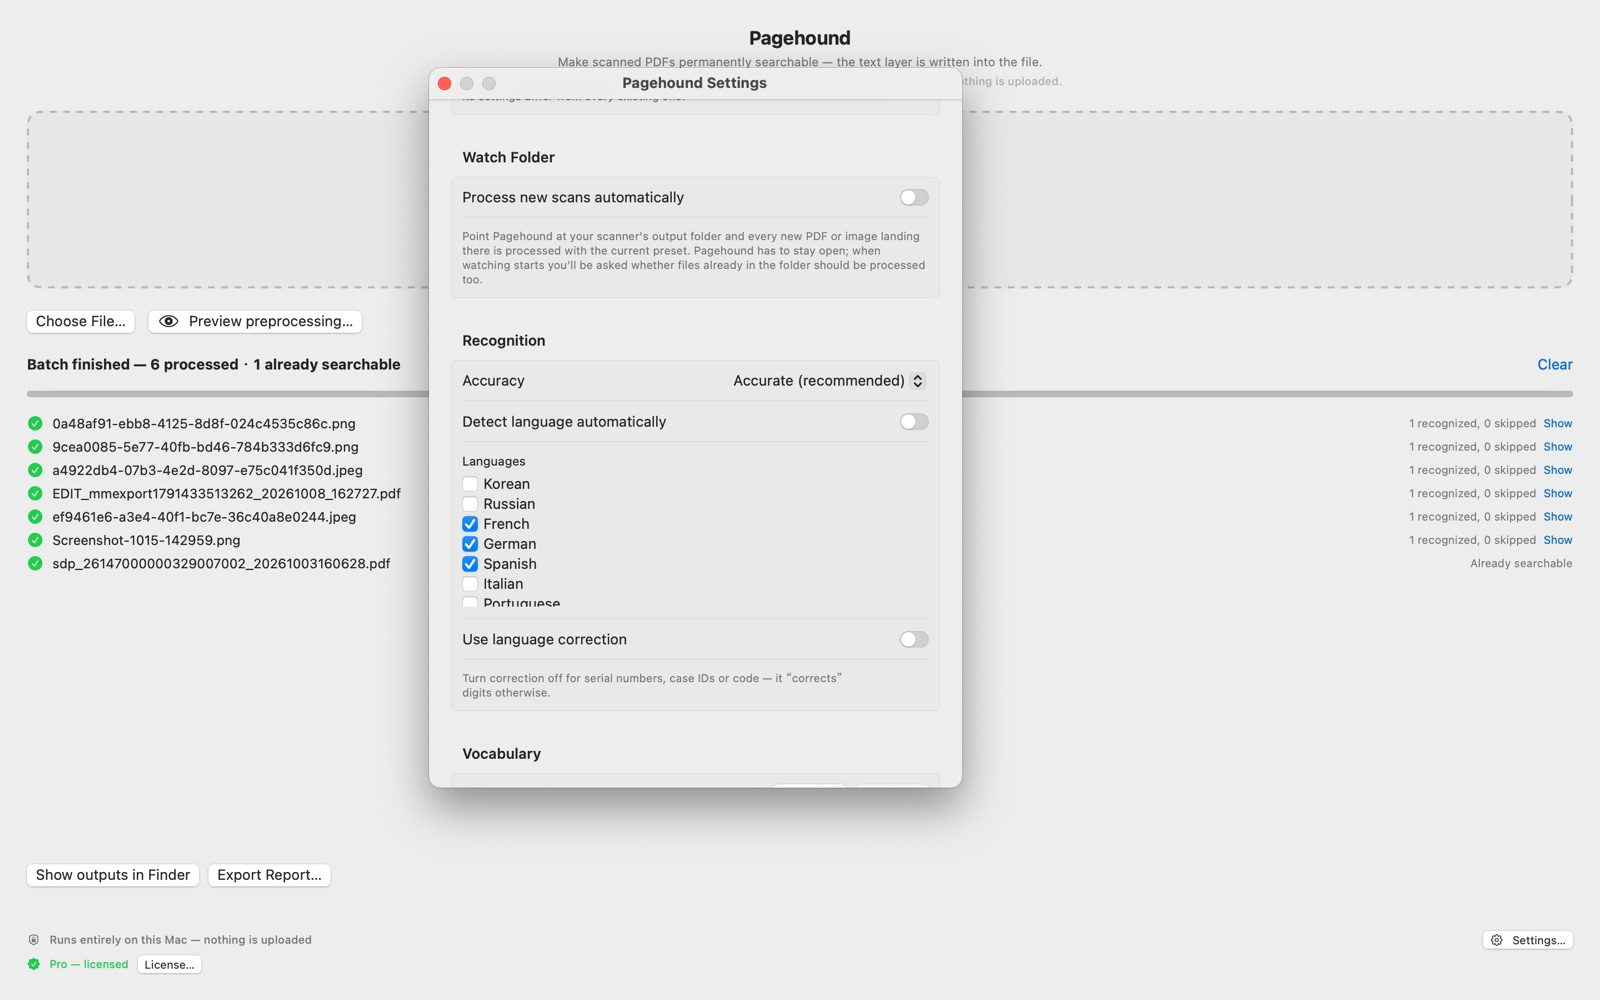Screen dimensions: 1600x1000
Task: Check the Korean language checkbox
Action: pos(470,484)
